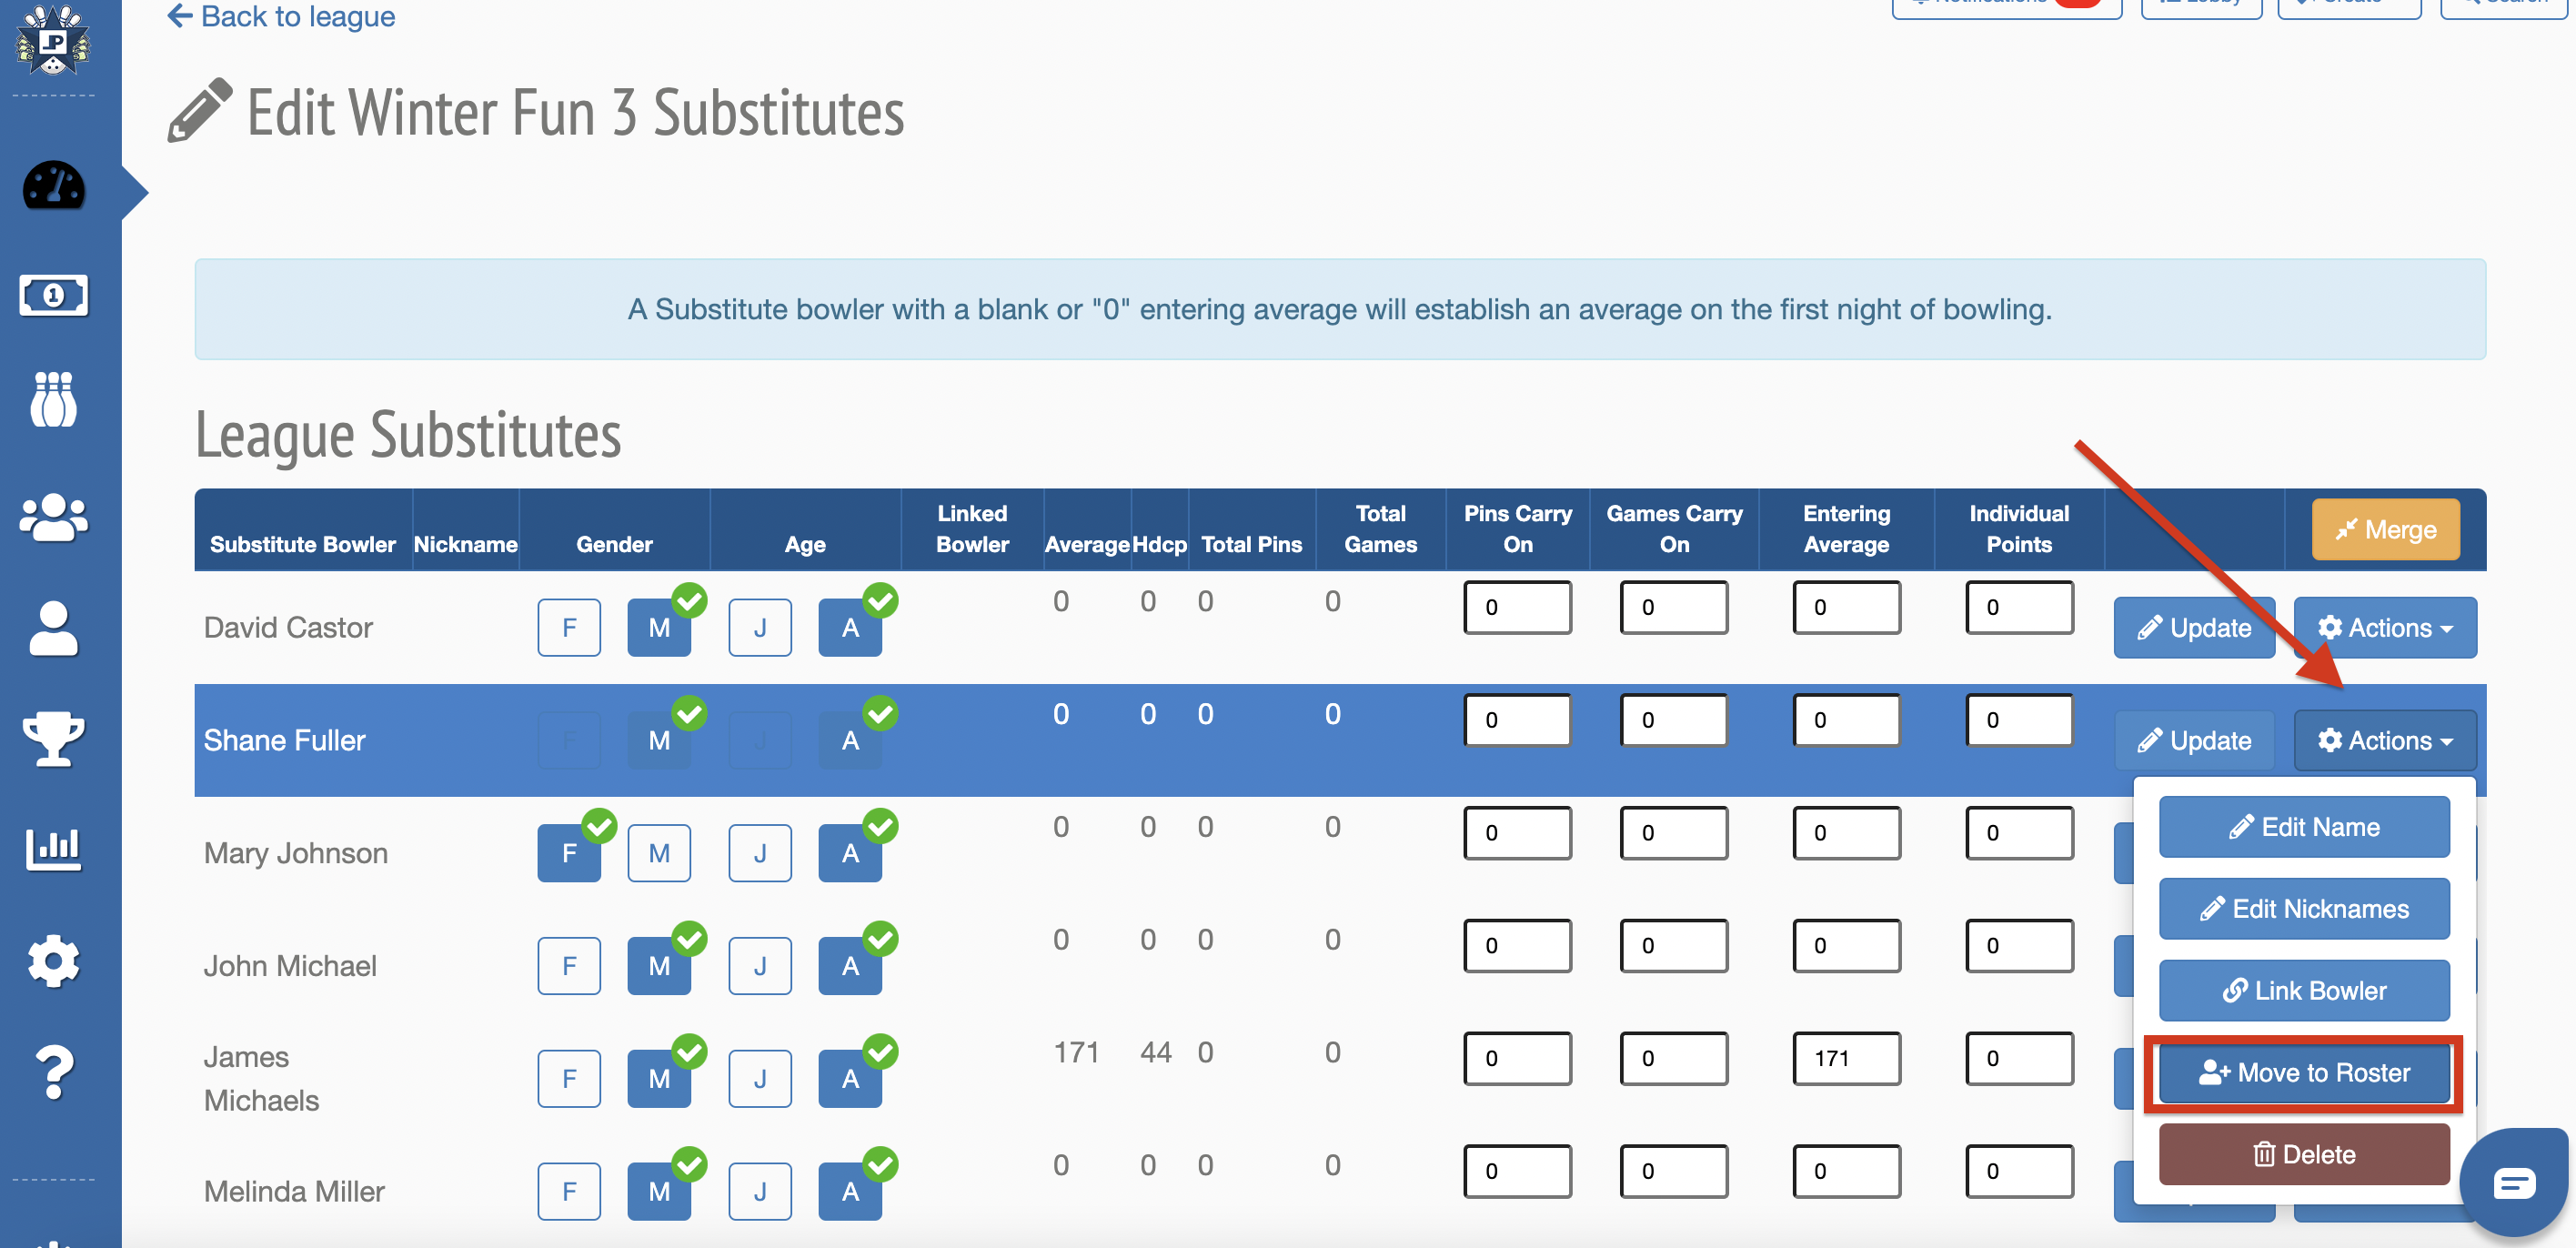Open the dashboard speedometer sidebar icon

tap(54, 187)
